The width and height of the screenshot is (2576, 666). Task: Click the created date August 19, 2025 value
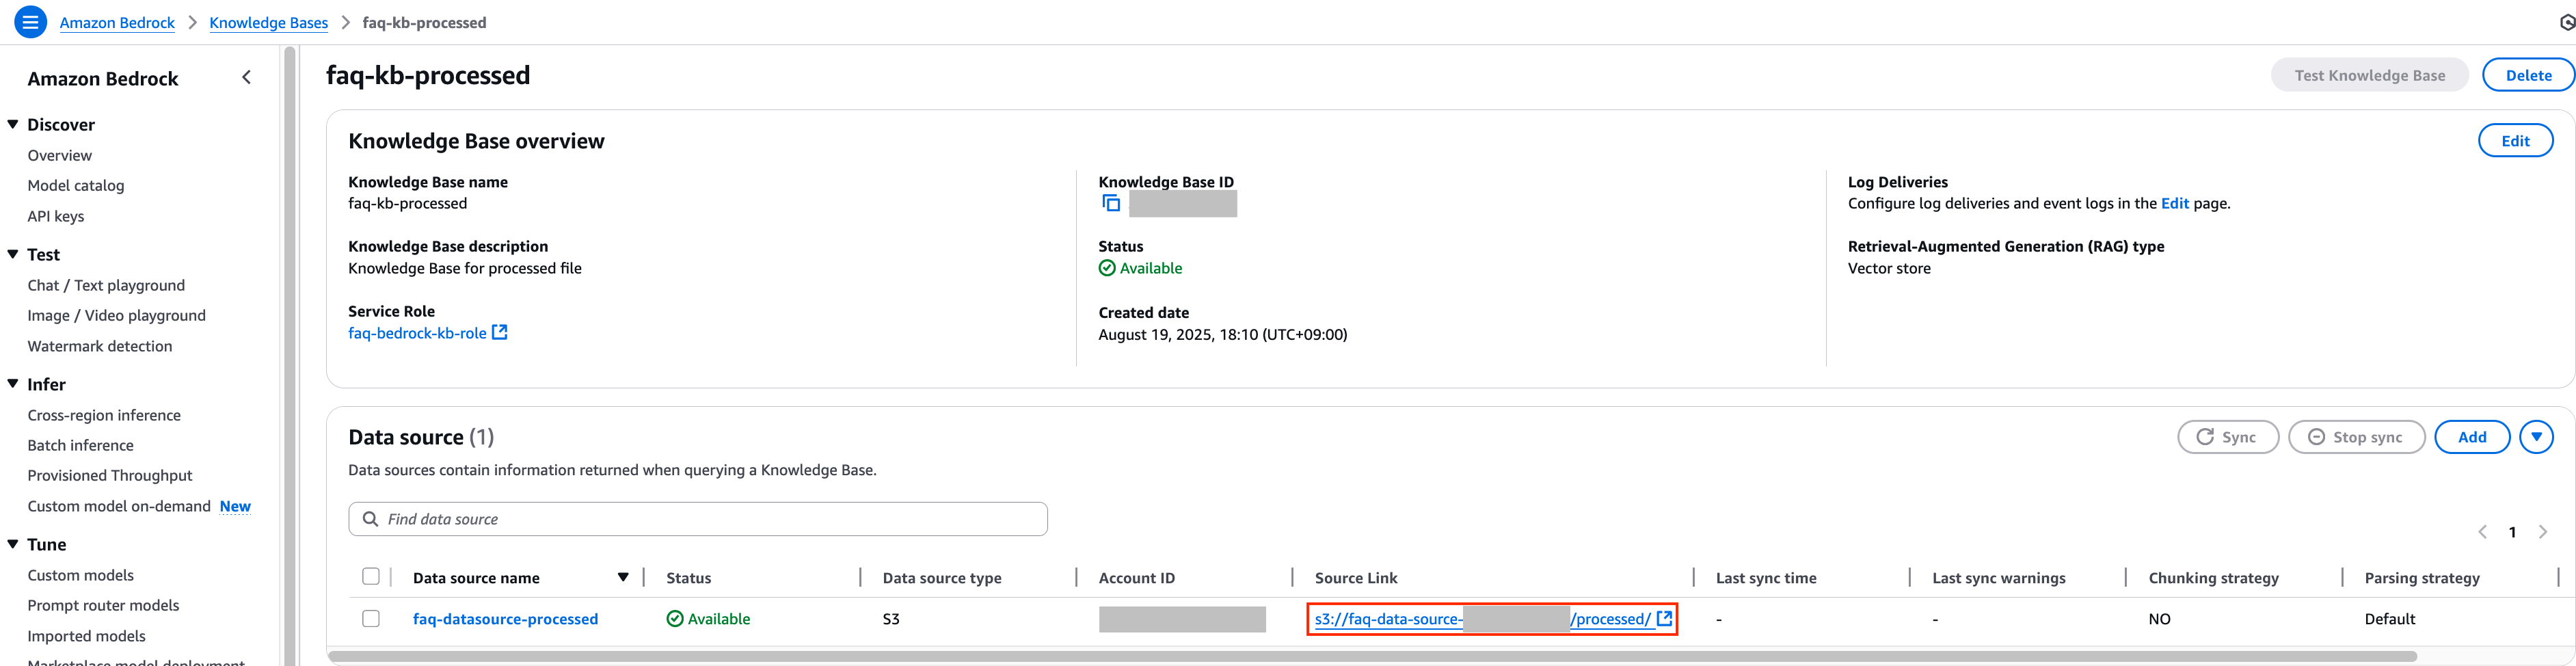pos(1222,335)
